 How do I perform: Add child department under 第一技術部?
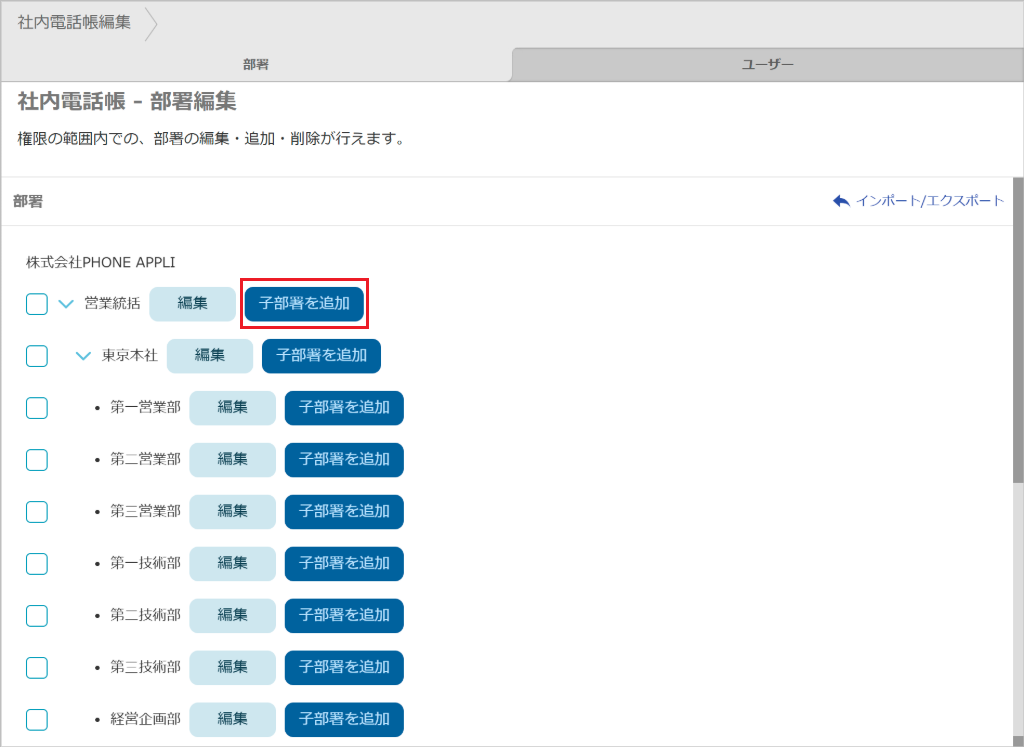(x=344, y=564)
